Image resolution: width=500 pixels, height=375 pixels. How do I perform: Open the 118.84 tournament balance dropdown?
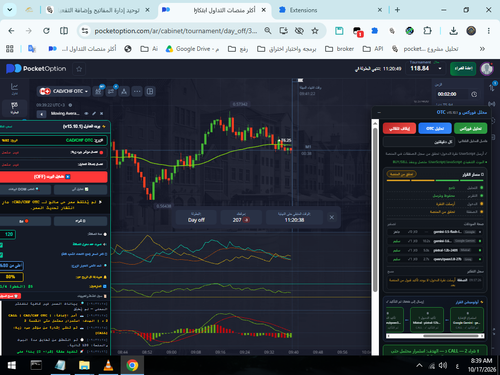(x=426, y=68)
